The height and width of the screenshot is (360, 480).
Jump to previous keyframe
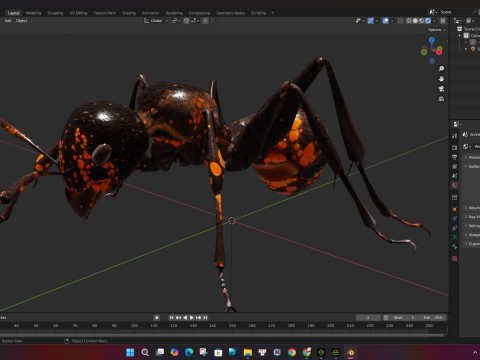(x=178, y=318)
